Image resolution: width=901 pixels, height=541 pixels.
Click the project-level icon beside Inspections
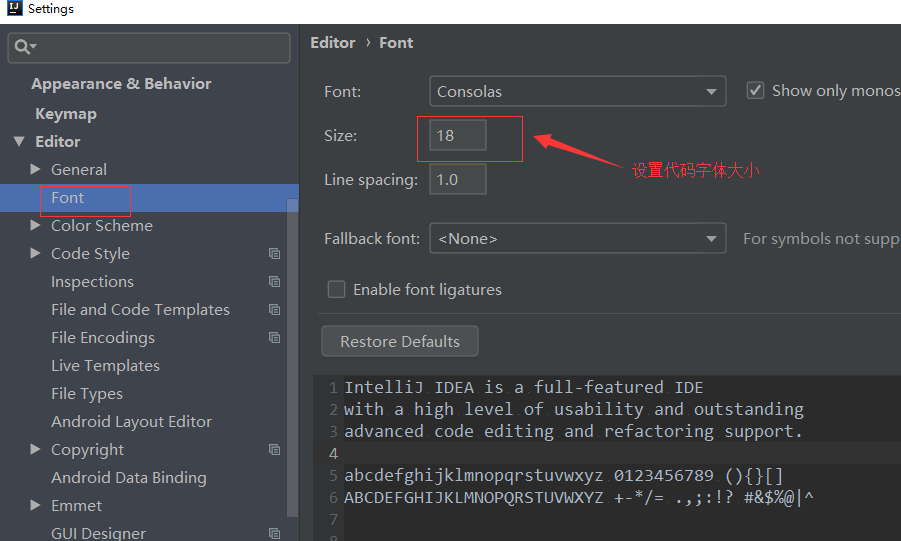[x=274, y=282]
